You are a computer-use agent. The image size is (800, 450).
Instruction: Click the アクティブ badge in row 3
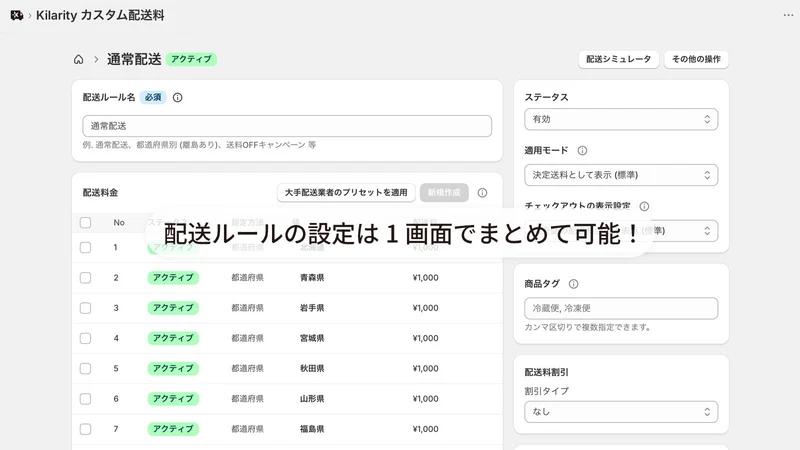[x=173, y=308]
